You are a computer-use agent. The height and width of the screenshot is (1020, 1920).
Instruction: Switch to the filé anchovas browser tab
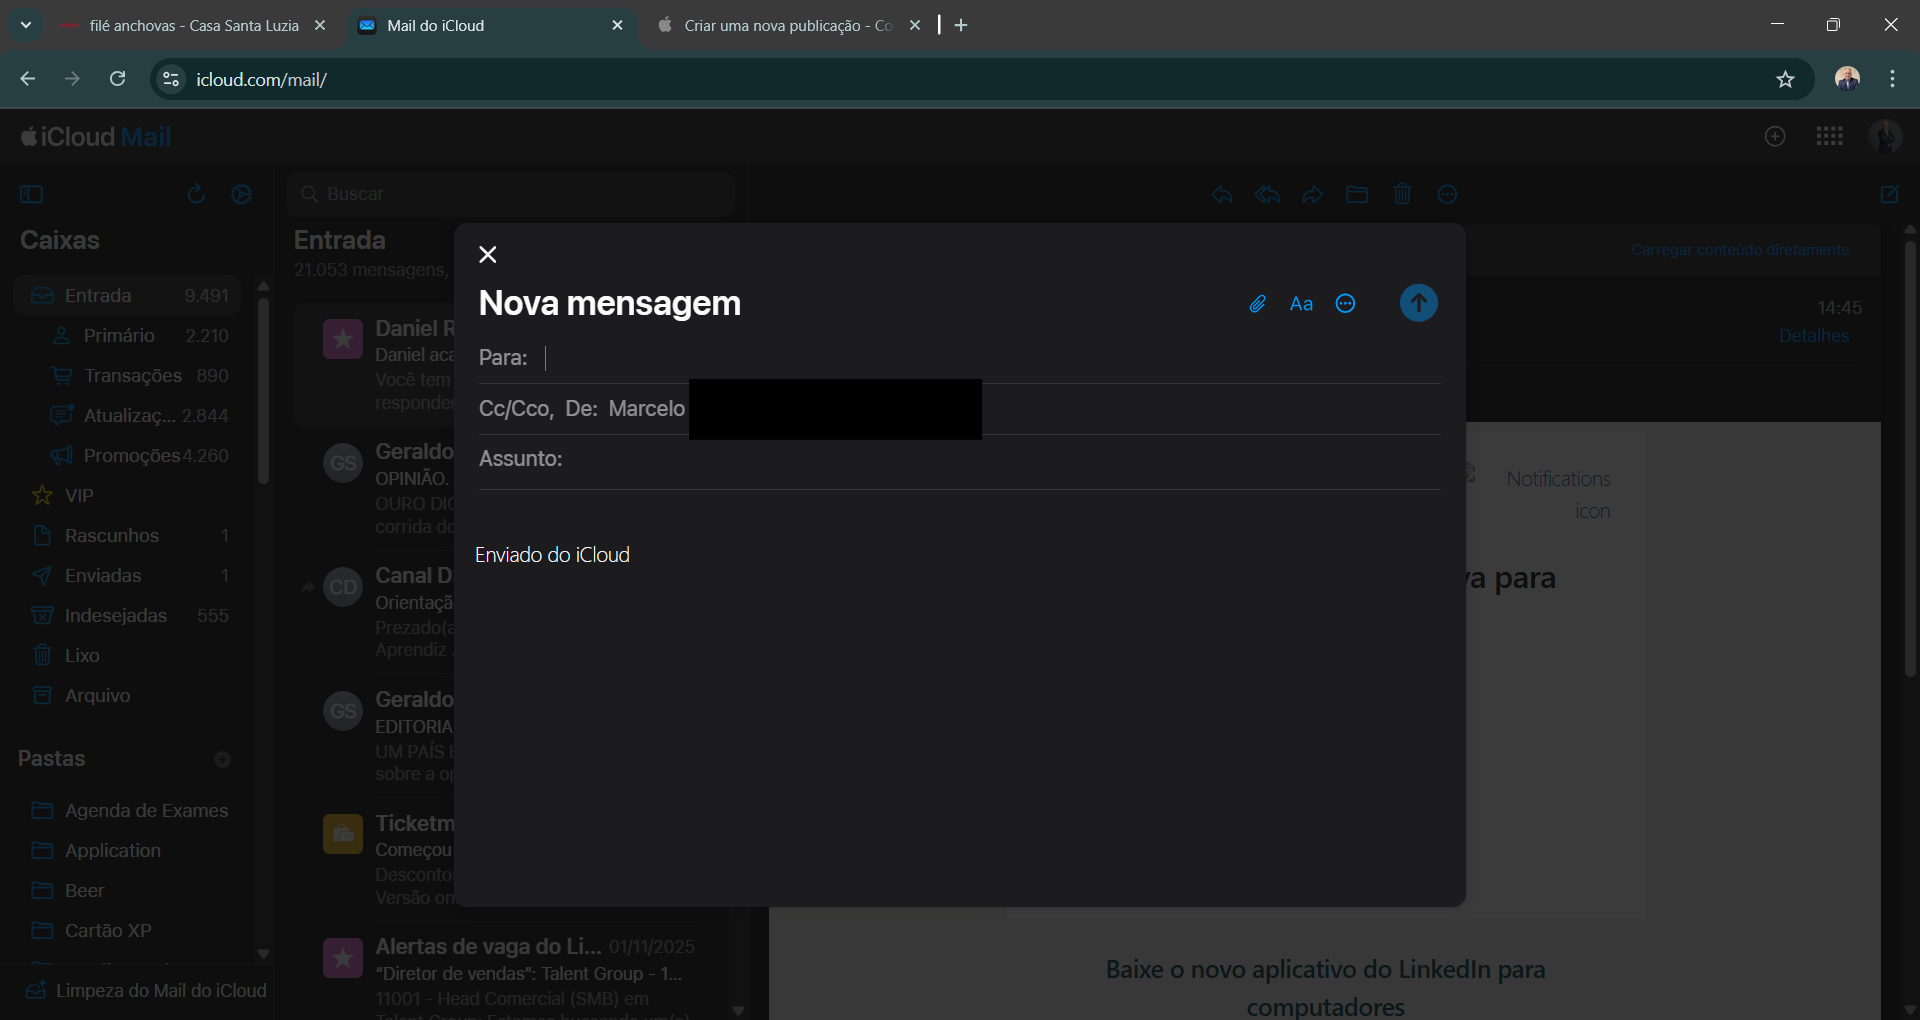pyautogui.click(x=192, y=26)
